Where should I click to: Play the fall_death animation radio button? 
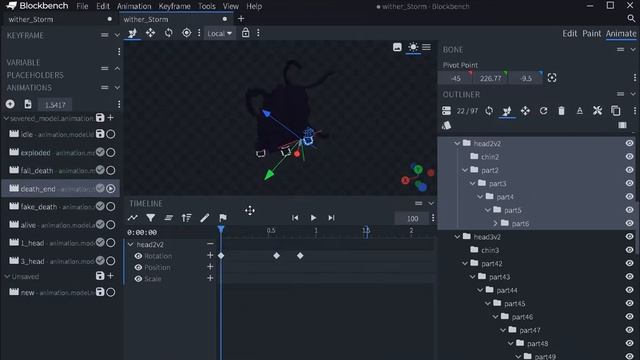coord(111,170)
